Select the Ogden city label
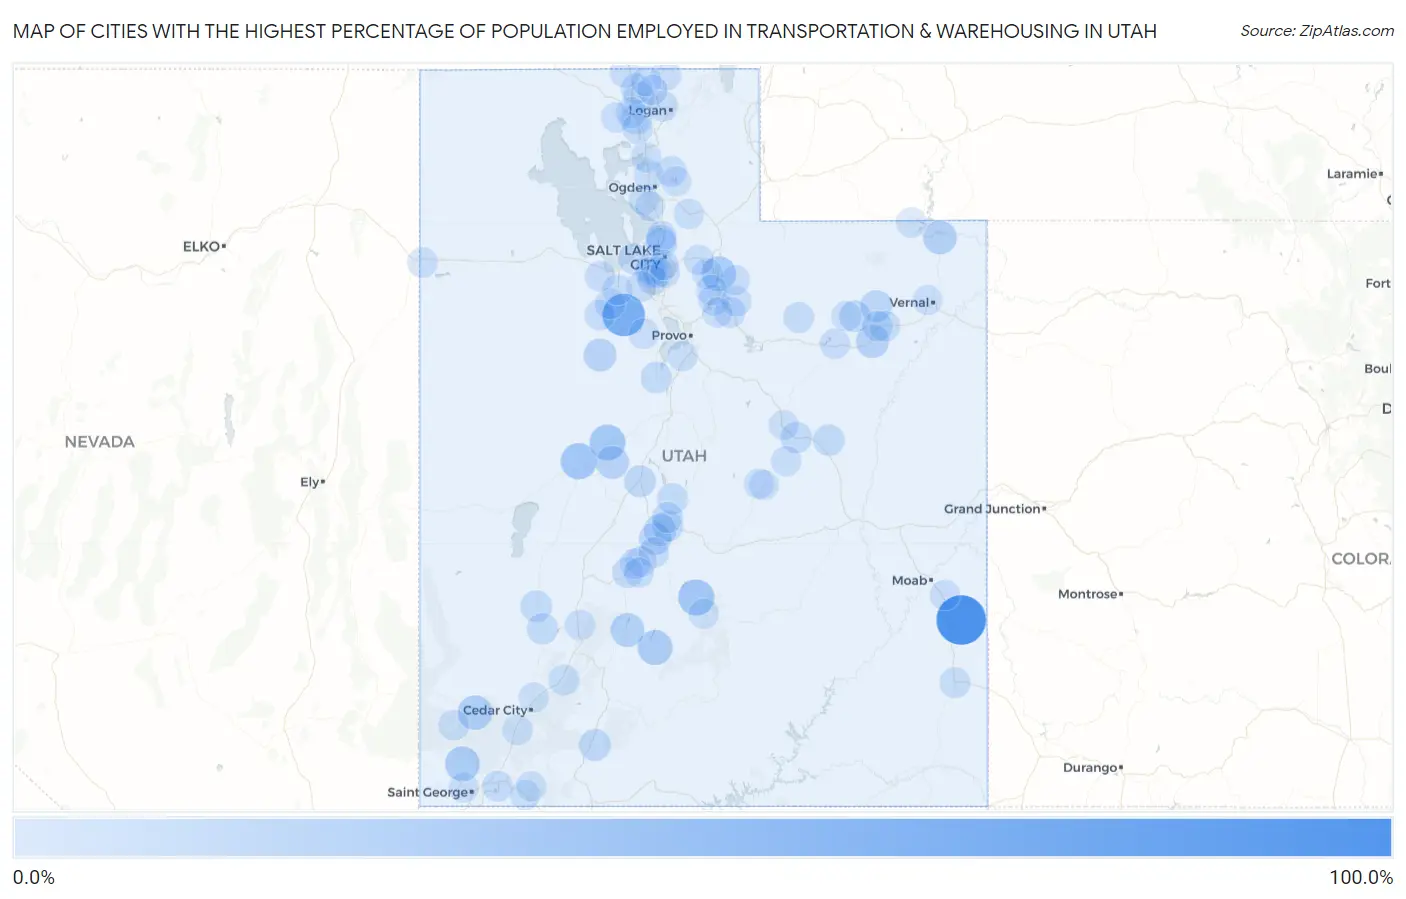This screenshot has width=1406, height=899. coord(632,187)
